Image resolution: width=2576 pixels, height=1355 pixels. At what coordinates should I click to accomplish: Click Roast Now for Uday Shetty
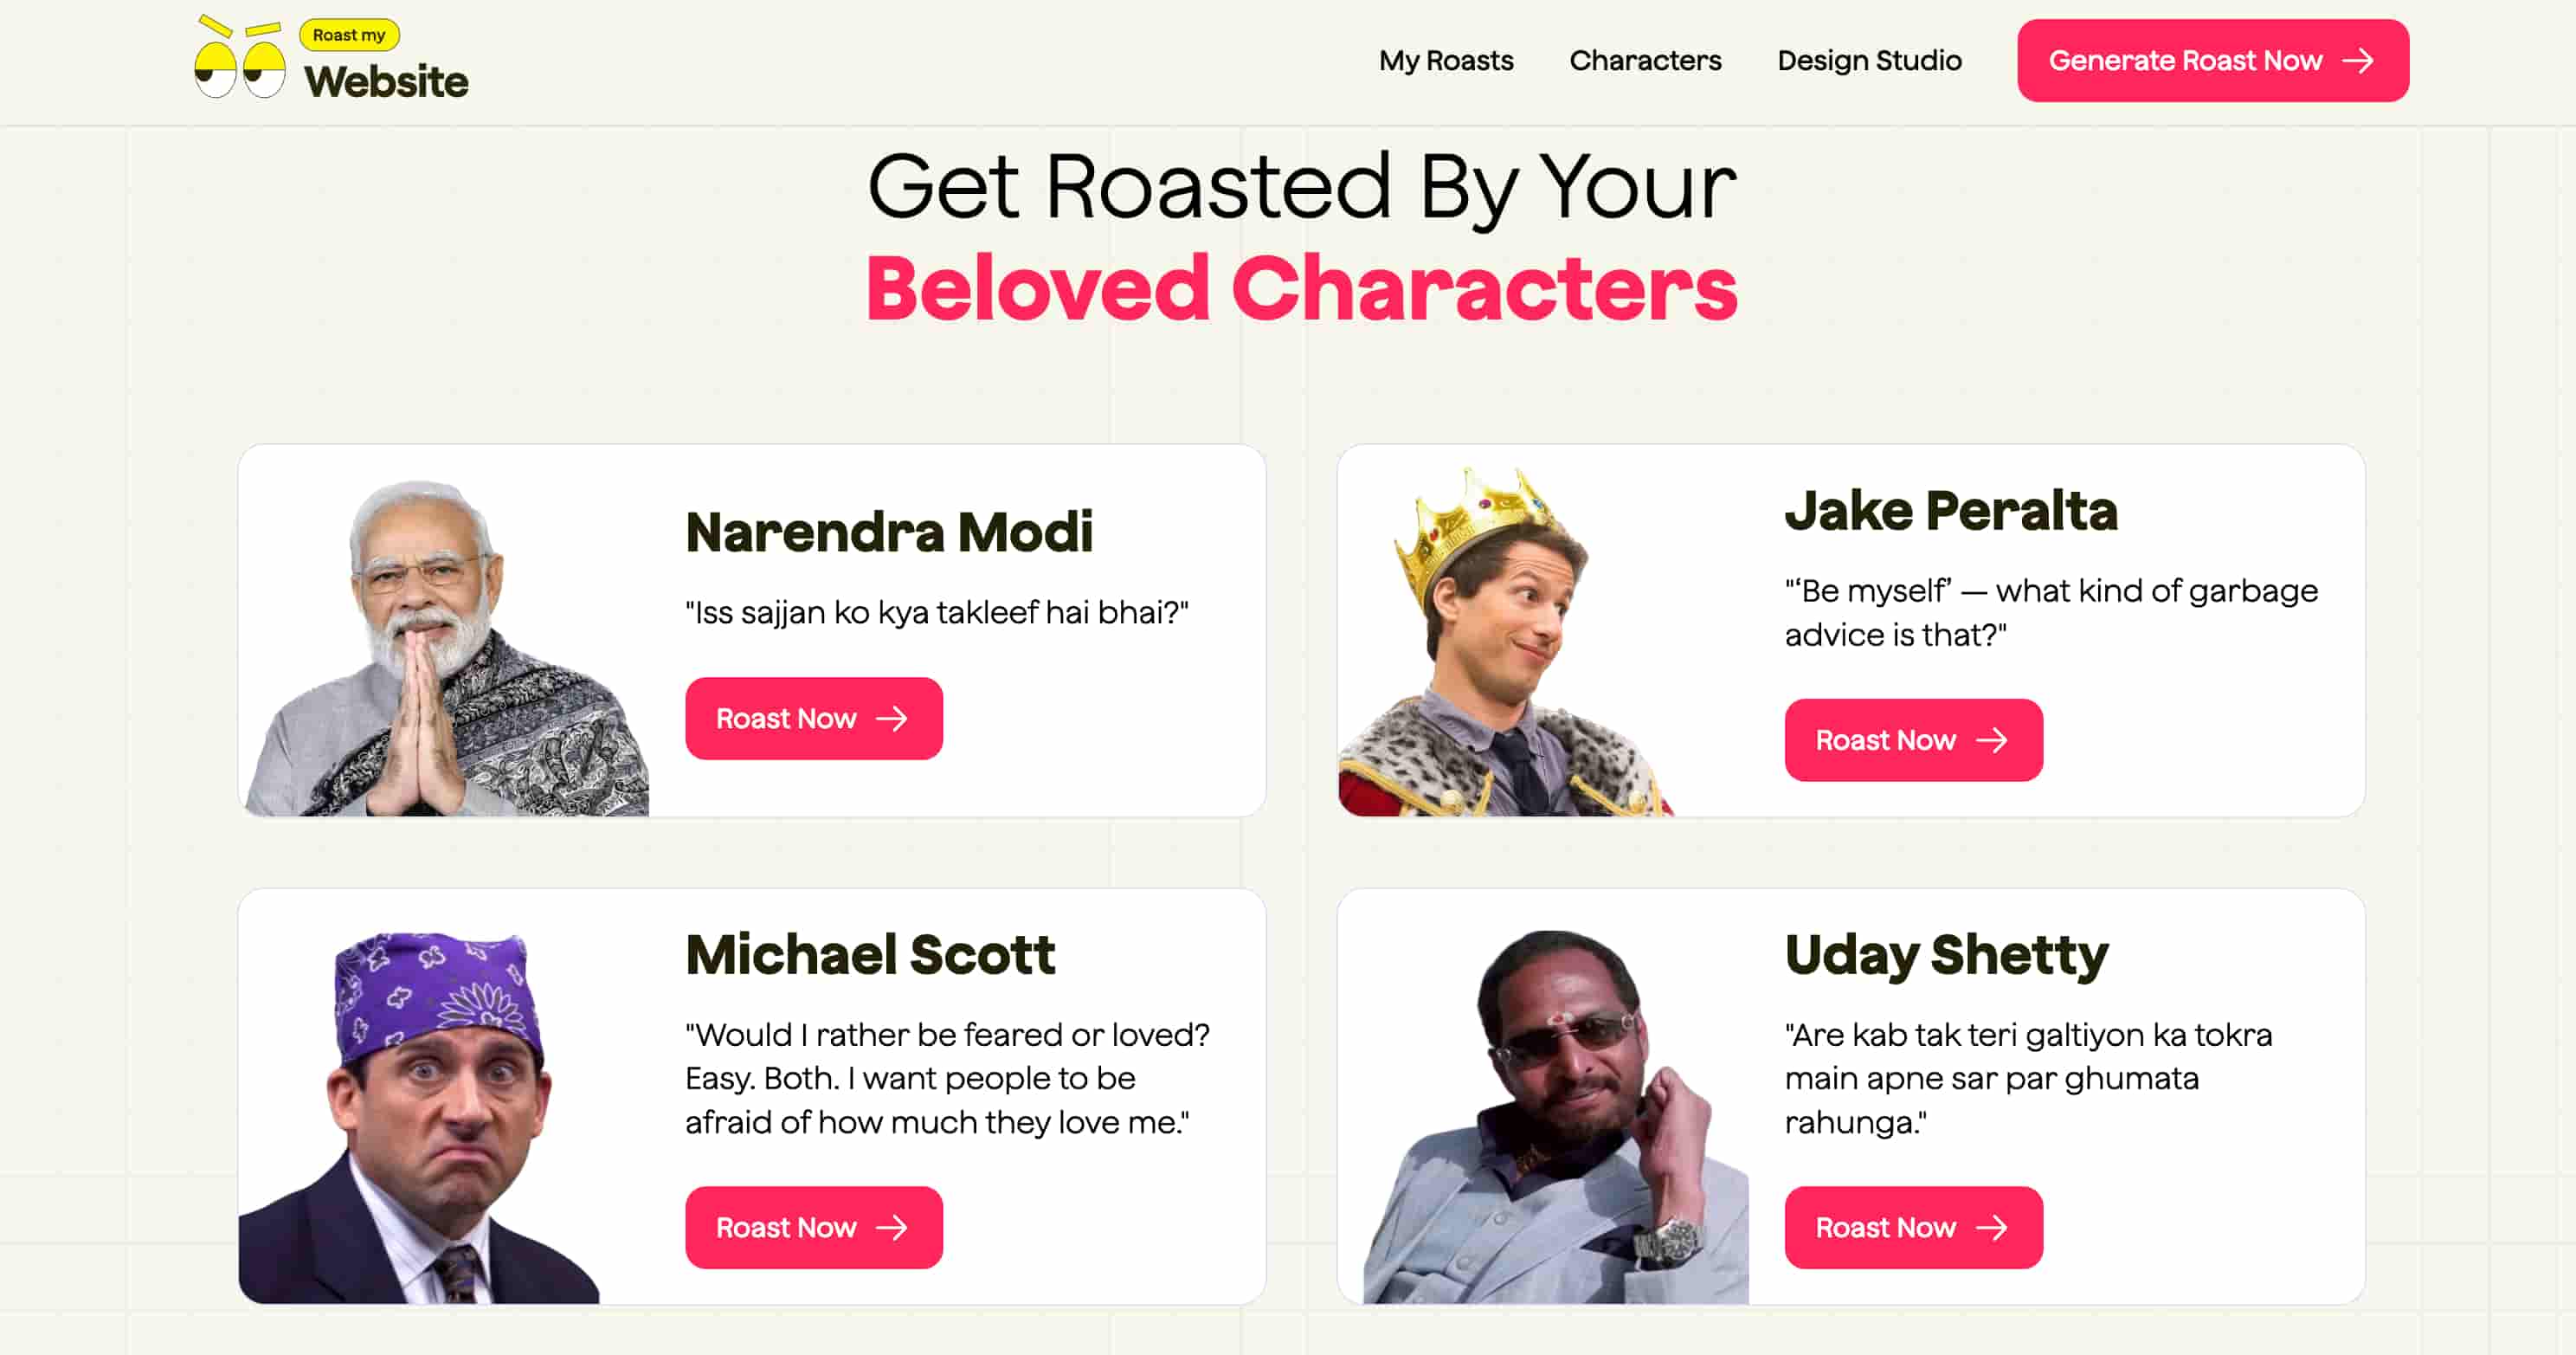click(1914, 1227)
